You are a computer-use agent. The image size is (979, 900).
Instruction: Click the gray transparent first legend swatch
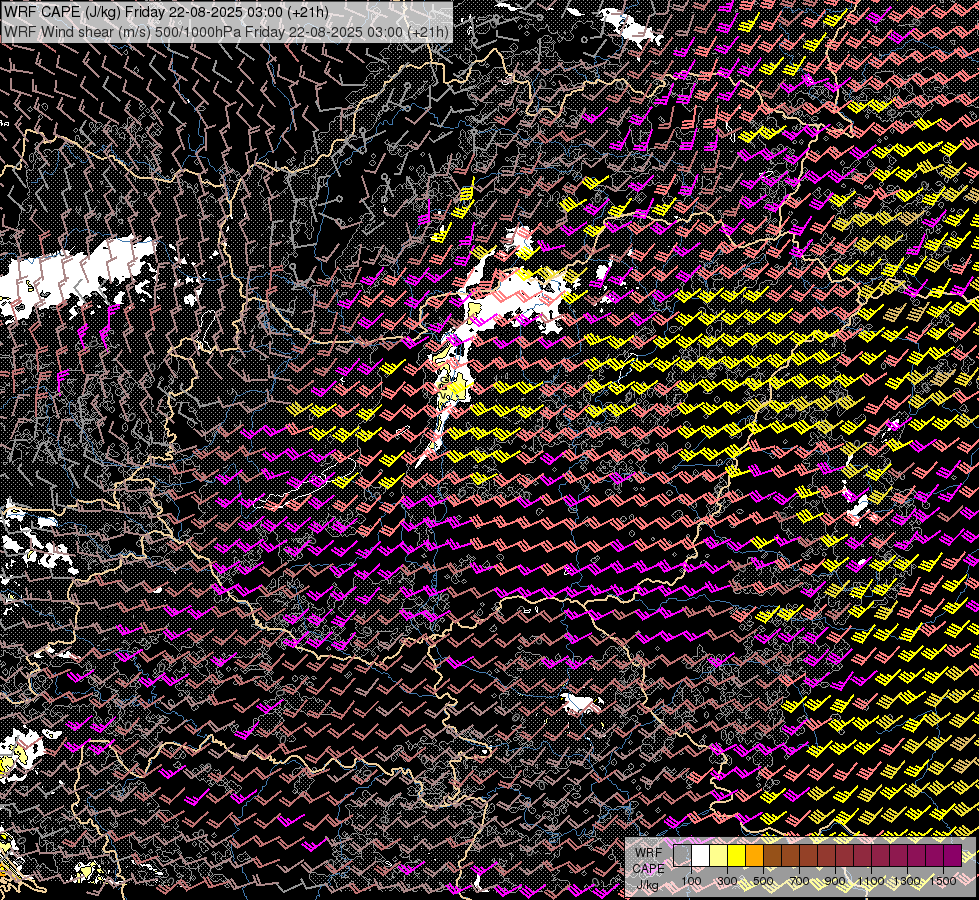coord(682,855)
